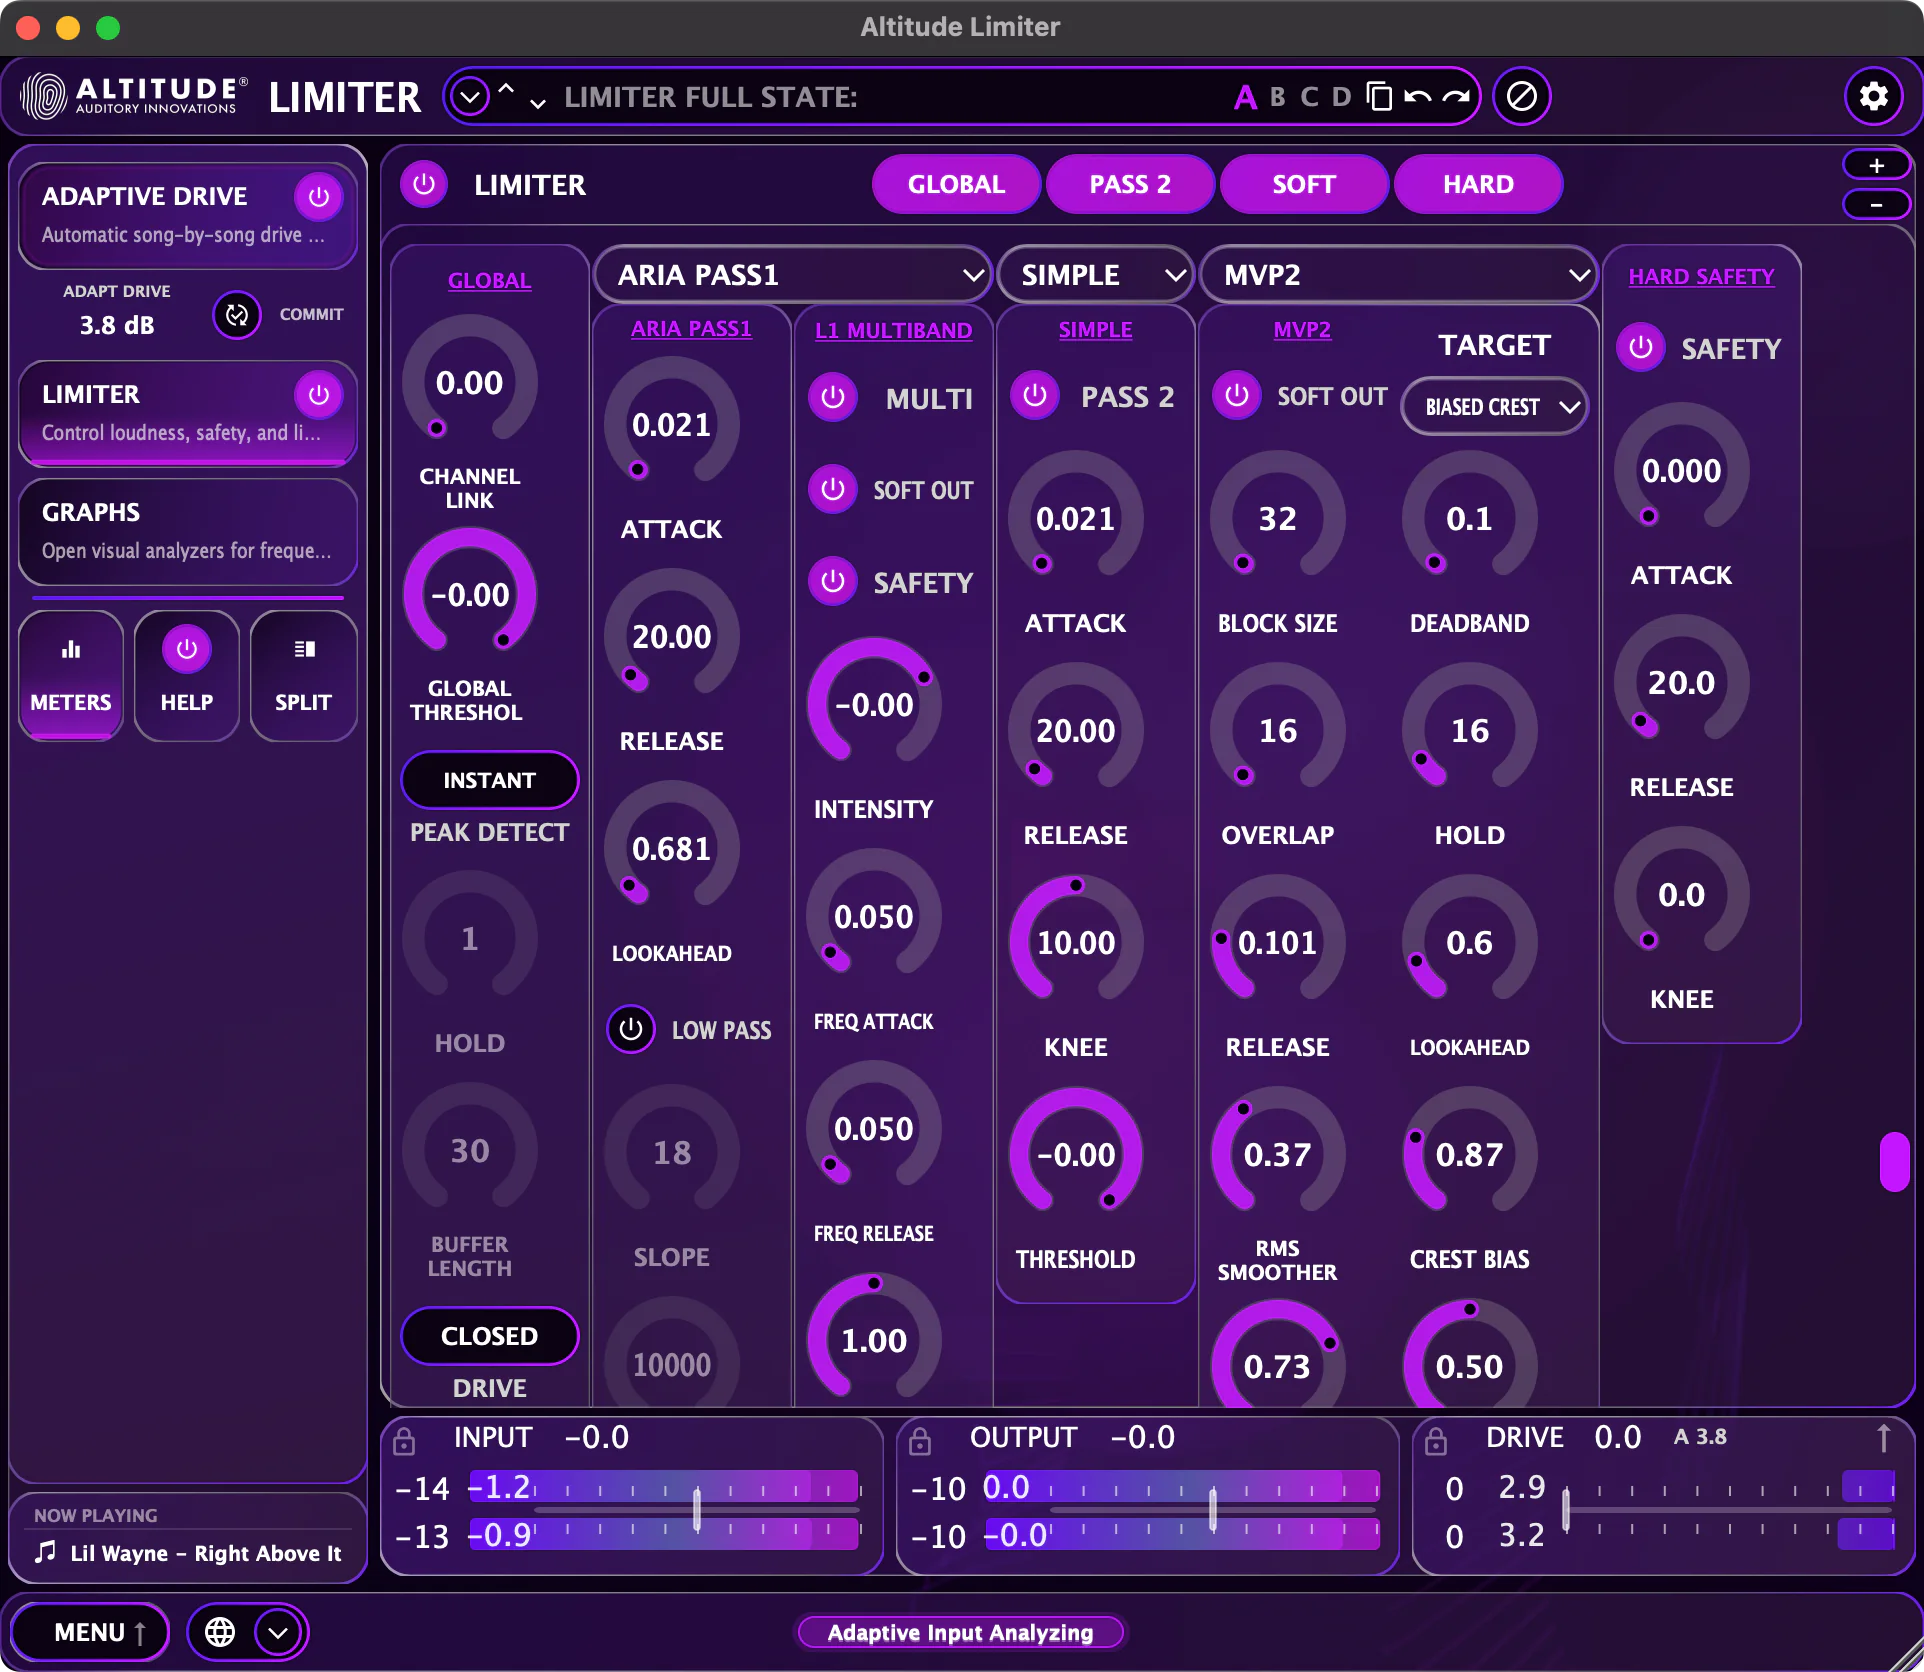This screenshot has height=1672, width=1924.
Task: Toggle SOFT OUT in L1 Multiband
Action: click(833, 489)
